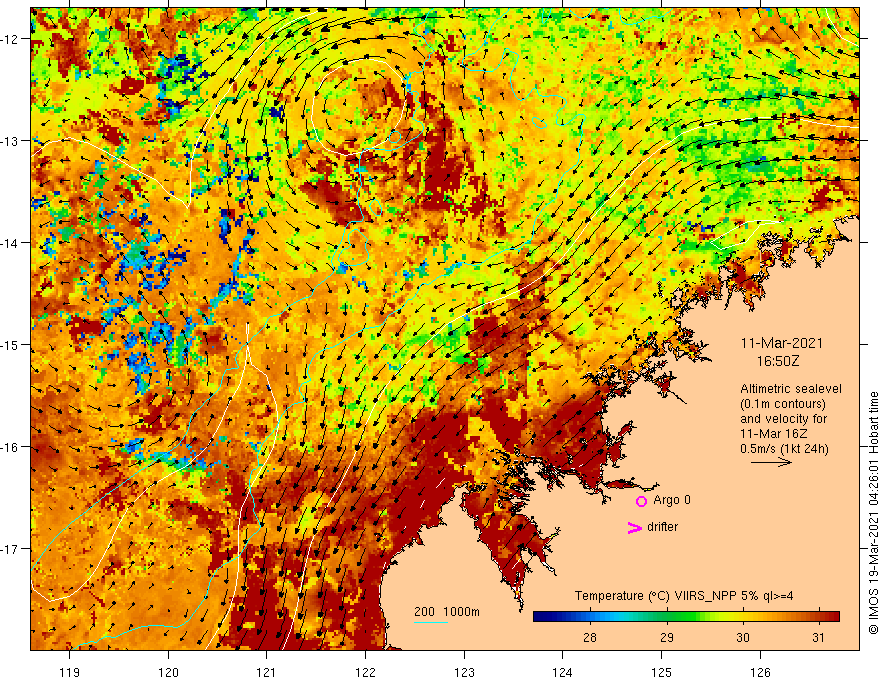Screen dimensions: 880x680
Task: Click longitude axis label '120'
Action: click(x=168, y=672)
